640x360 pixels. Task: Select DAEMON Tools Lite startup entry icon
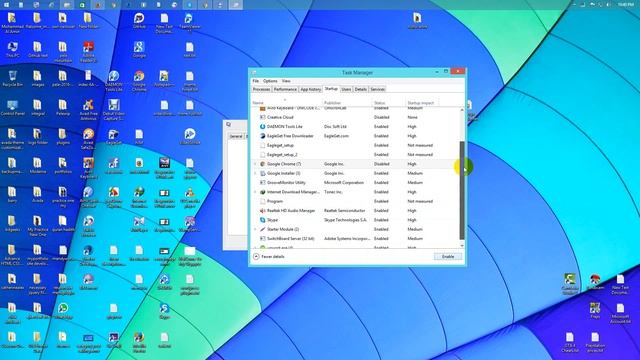pyautogui.click(x=262, y=127)
